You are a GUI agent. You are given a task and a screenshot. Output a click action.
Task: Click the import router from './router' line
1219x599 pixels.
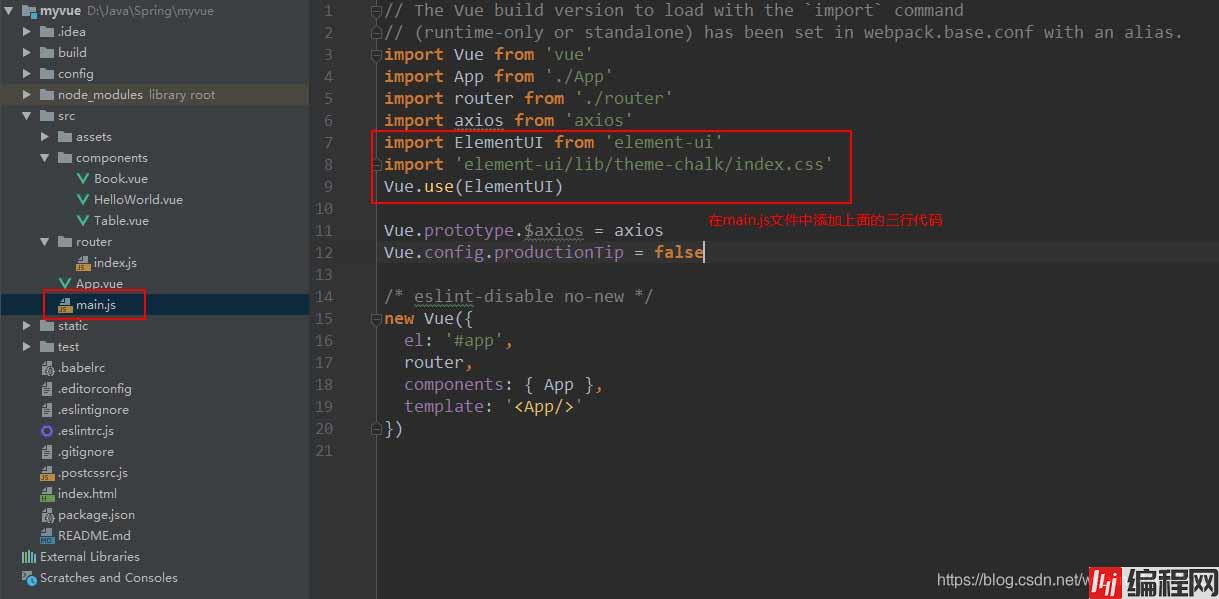click(x=528, y=99)
